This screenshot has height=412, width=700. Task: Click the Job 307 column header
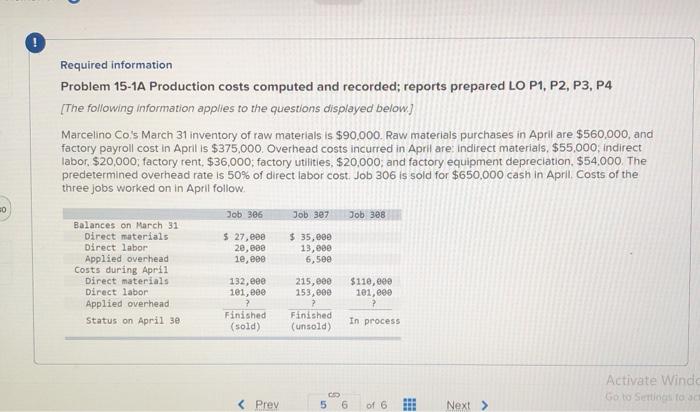(x=311, y=215)
